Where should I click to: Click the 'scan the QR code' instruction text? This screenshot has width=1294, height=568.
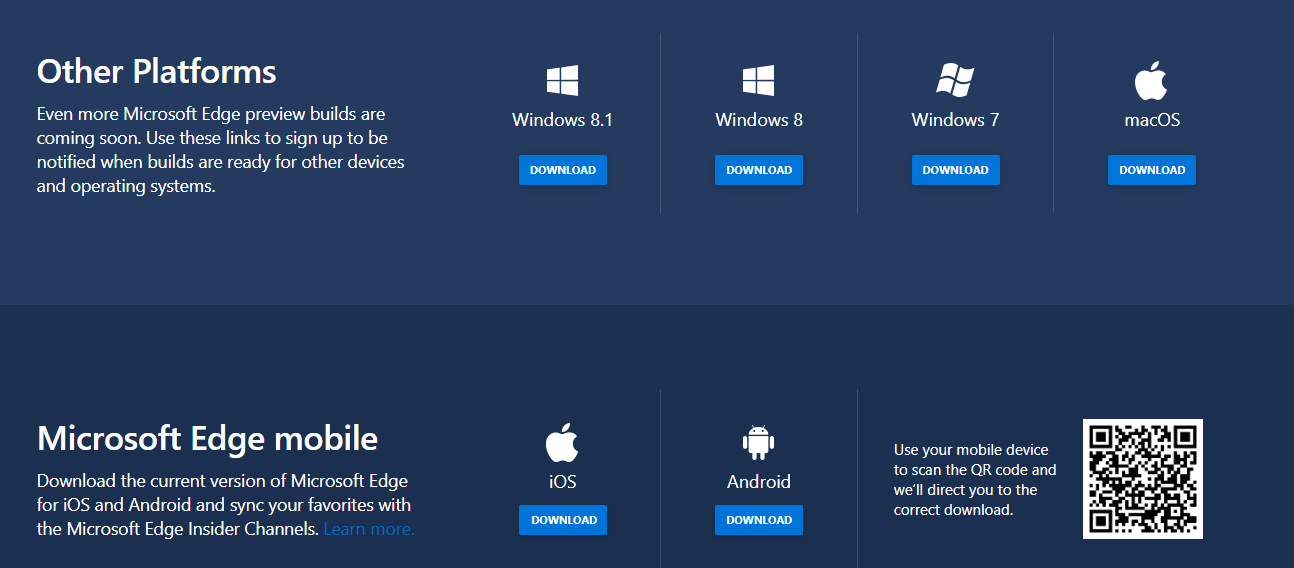tap(975, 480)
